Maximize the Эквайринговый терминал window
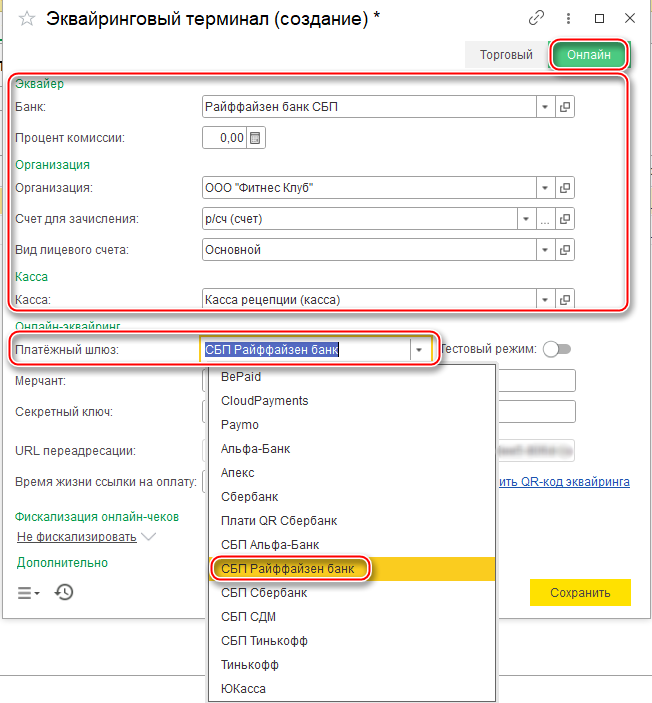The image size is (652, 703). 599,18
